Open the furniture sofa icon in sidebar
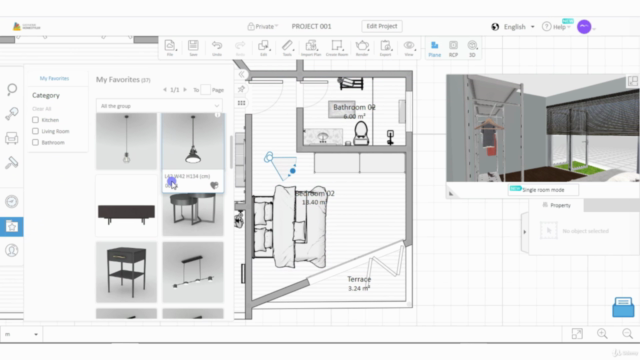Screen dimensions: 640x360 coord(12,138)
